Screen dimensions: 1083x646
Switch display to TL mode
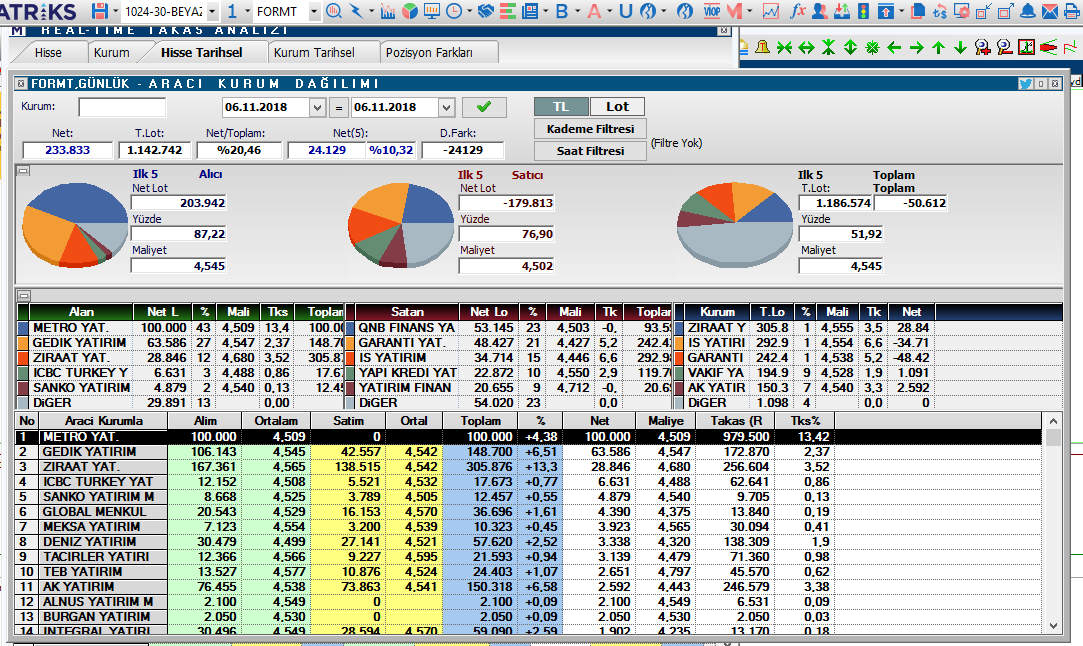click(x=561, y=106)
